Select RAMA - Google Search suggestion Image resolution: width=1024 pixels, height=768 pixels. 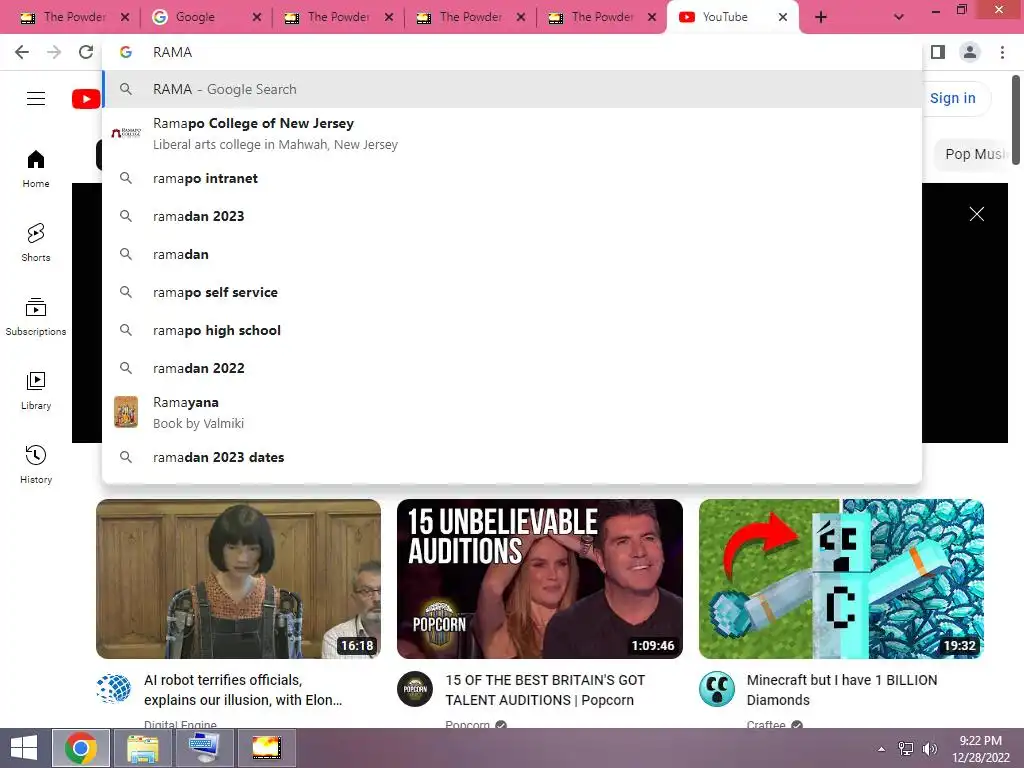(x=513, y=89)
